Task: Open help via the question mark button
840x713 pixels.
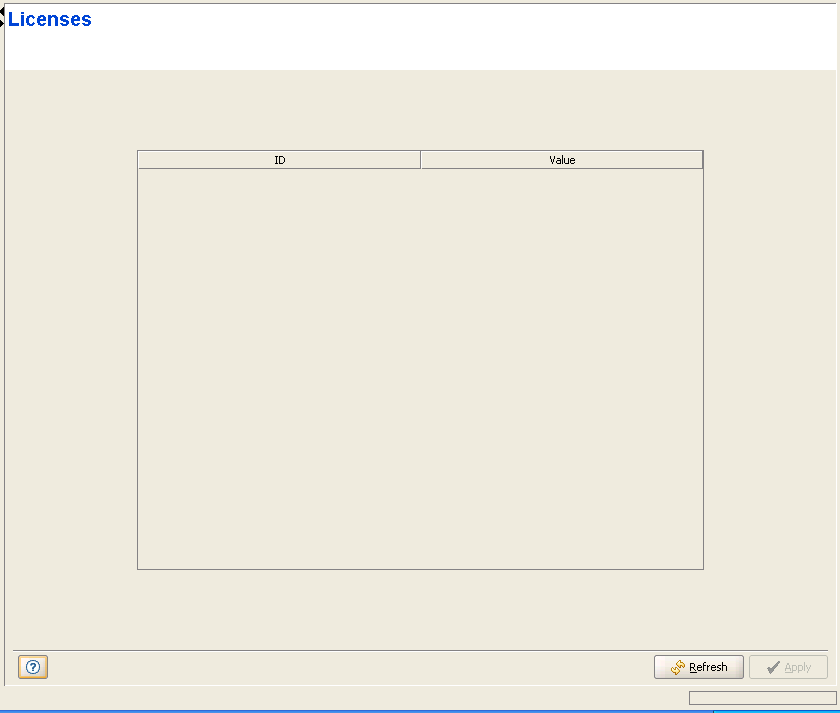Action: click(32, 667)
